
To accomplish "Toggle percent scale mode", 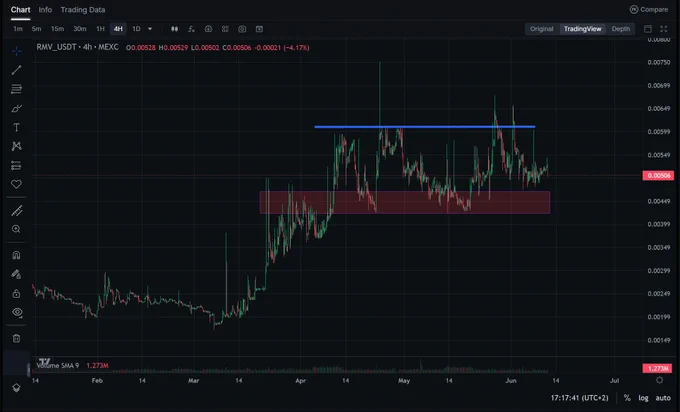I will [627, 398].
